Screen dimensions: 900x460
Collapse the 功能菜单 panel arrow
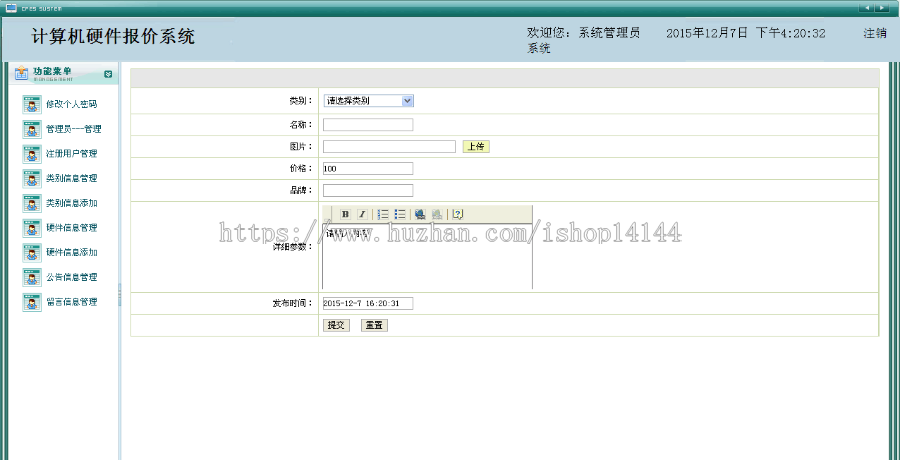click(x=108, y=74)
